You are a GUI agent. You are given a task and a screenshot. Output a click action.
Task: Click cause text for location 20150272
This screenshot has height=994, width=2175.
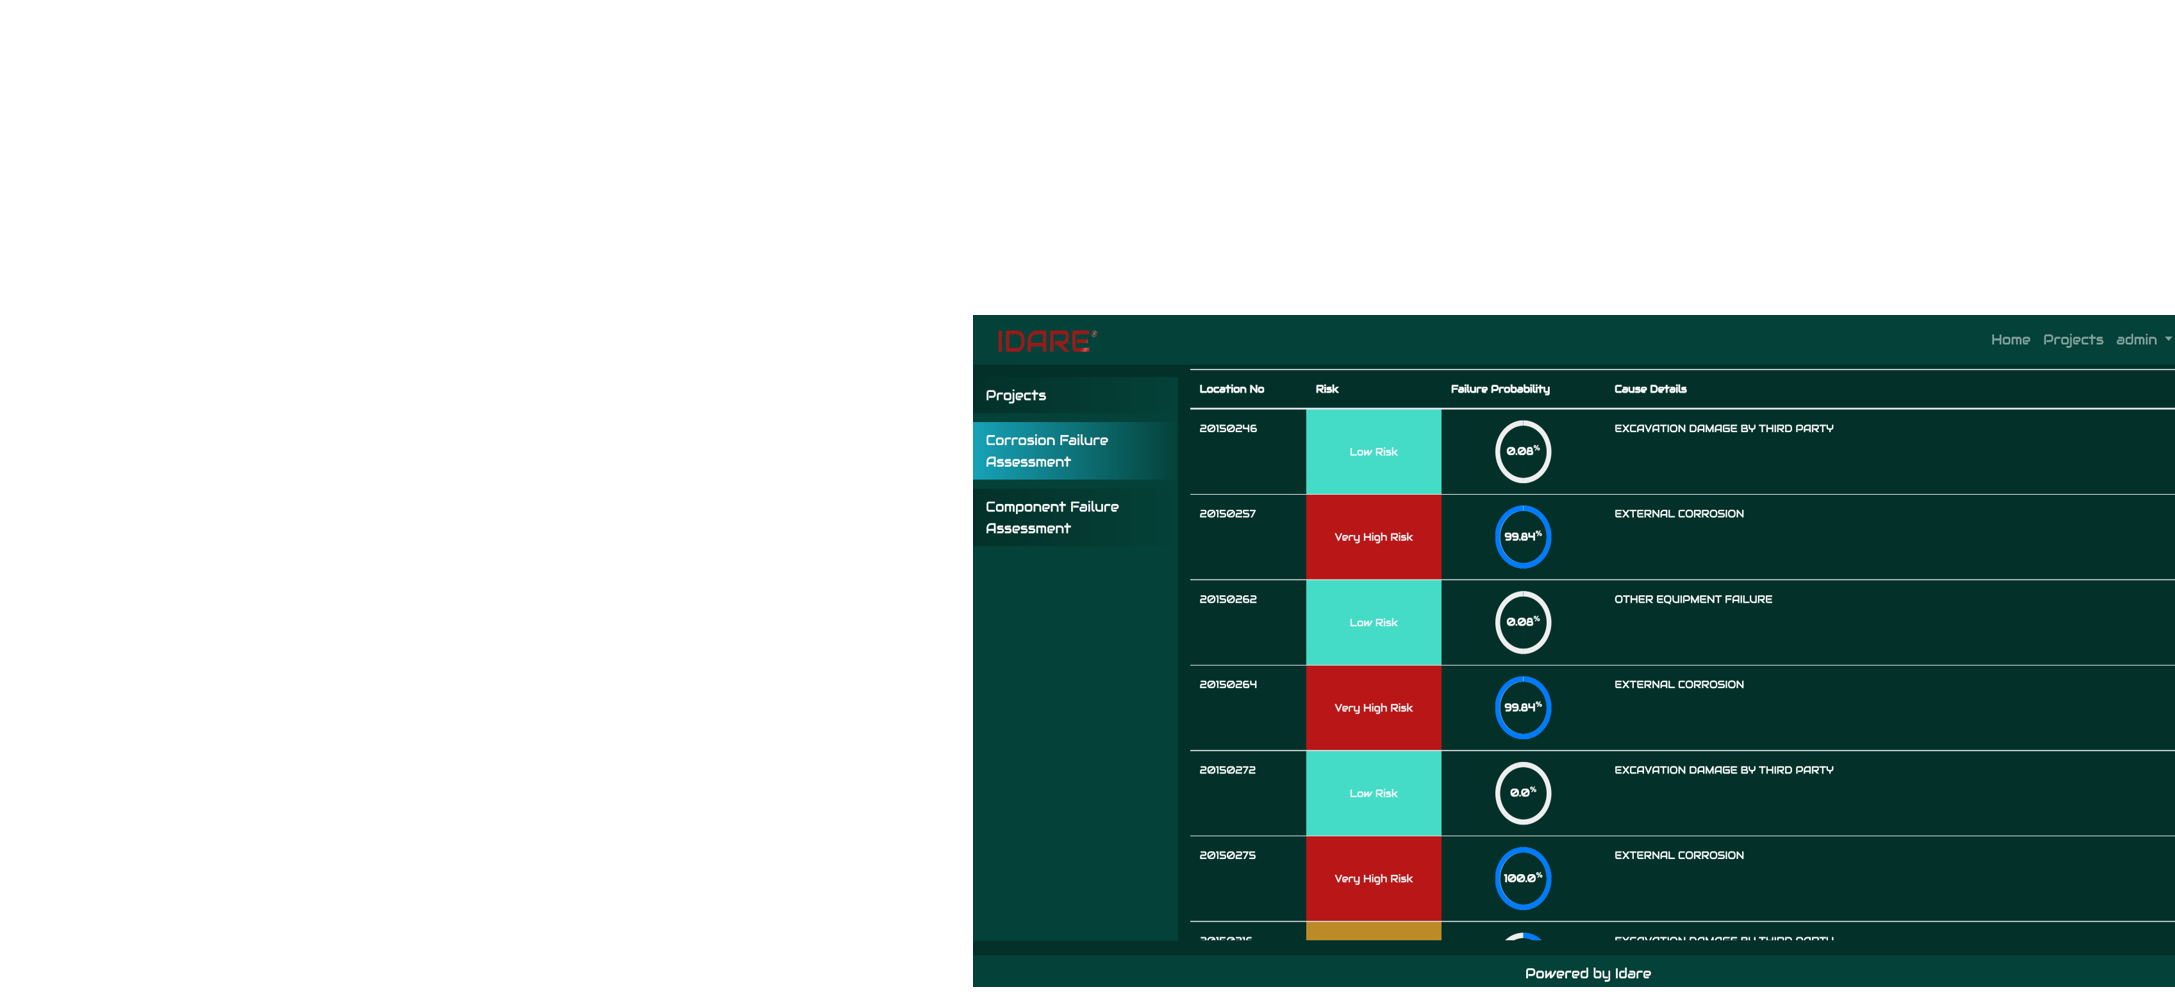(1724, 771)
